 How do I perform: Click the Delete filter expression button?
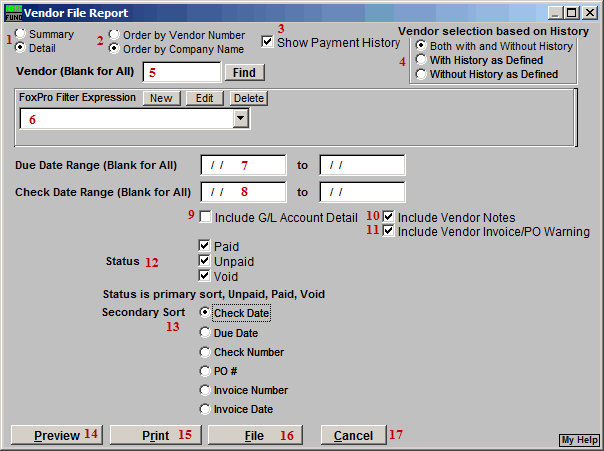coord(248,98)
